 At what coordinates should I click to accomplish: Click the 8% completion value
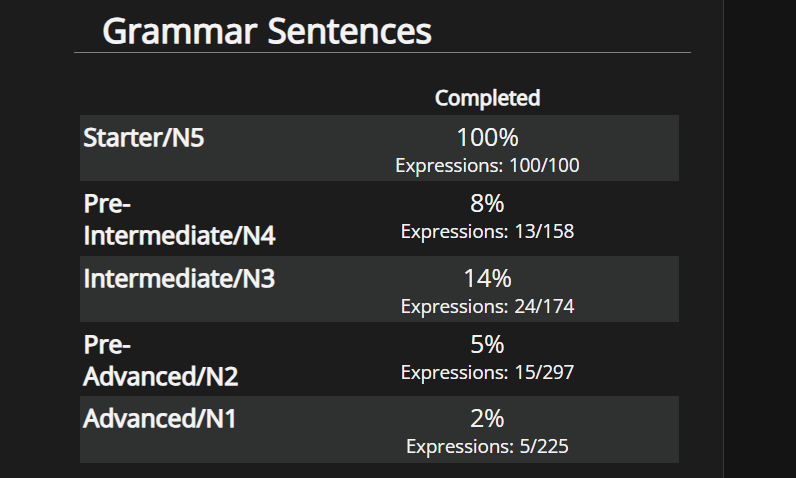click(x=487, y=204)
